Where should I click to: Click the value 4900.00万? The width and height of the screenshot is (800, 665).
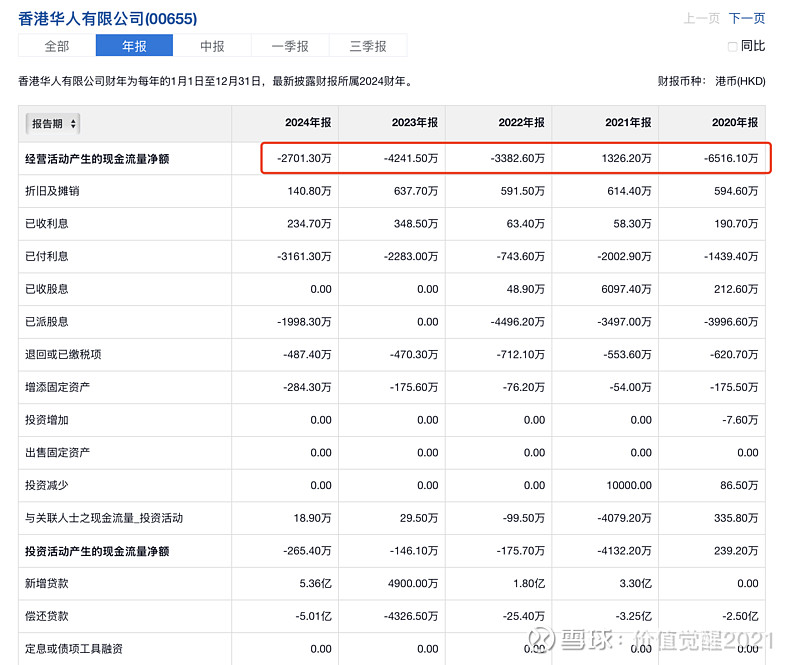pos(413,583)
